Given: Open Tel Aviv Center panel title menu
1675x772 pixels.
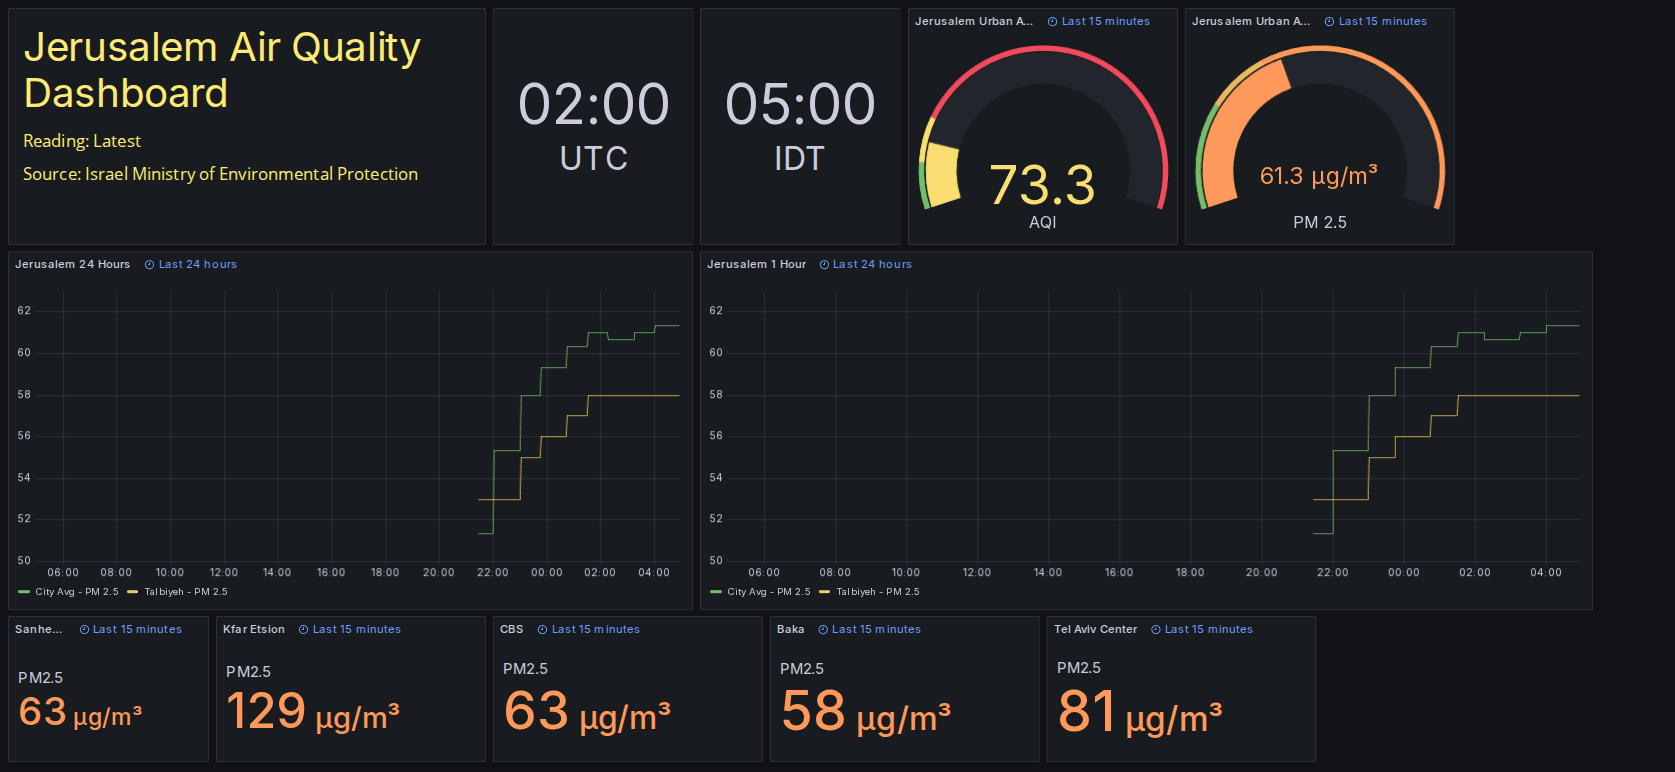Looking at the screenshot, I should coord(1095,630).
